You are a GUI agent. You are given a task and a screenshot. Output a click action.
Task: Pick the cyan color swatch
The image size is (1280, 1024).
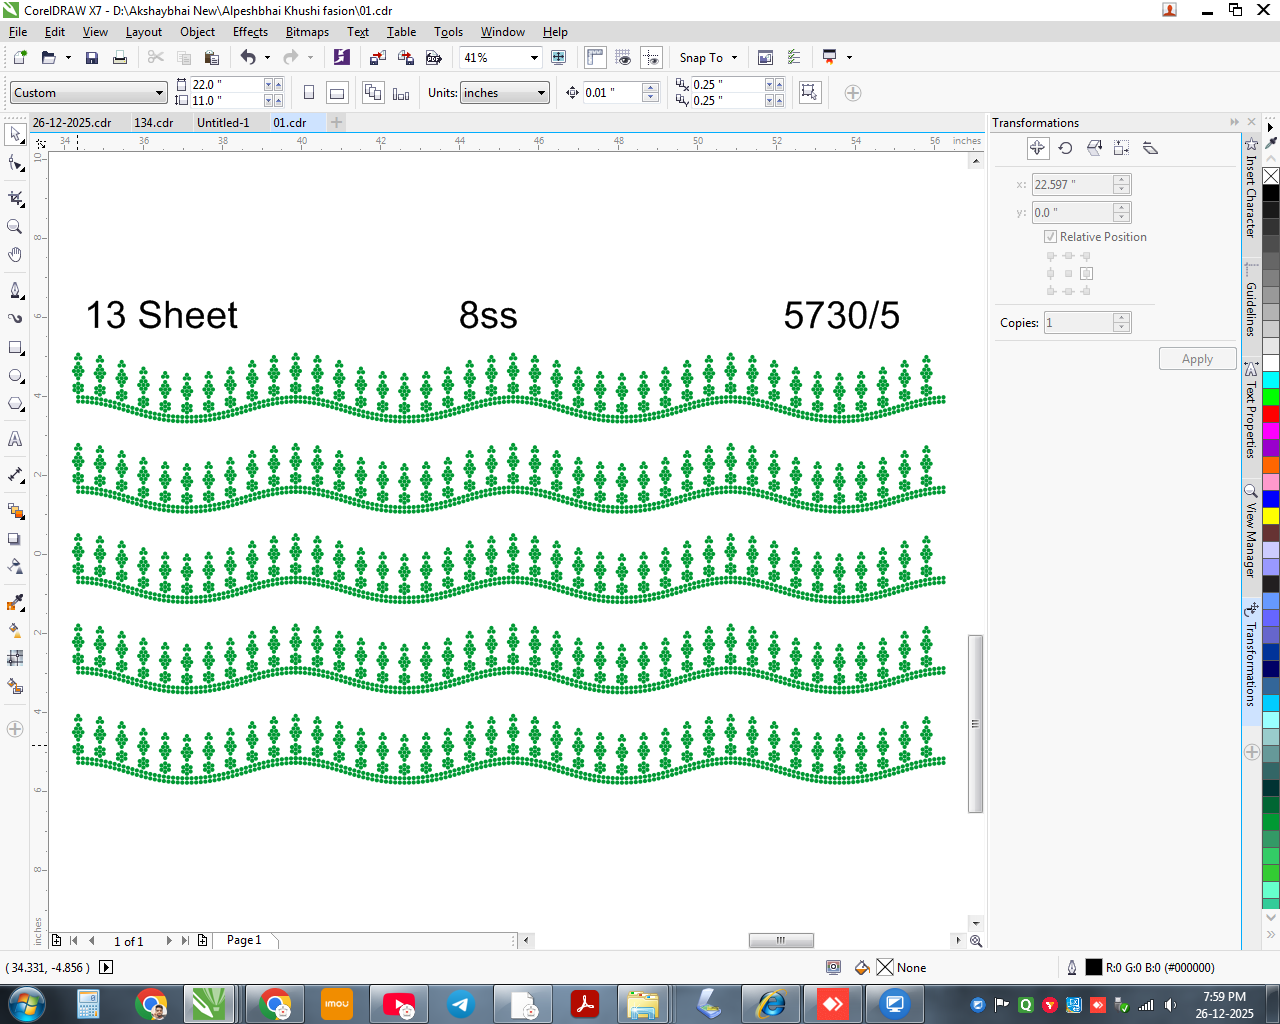coord(1271,380)
